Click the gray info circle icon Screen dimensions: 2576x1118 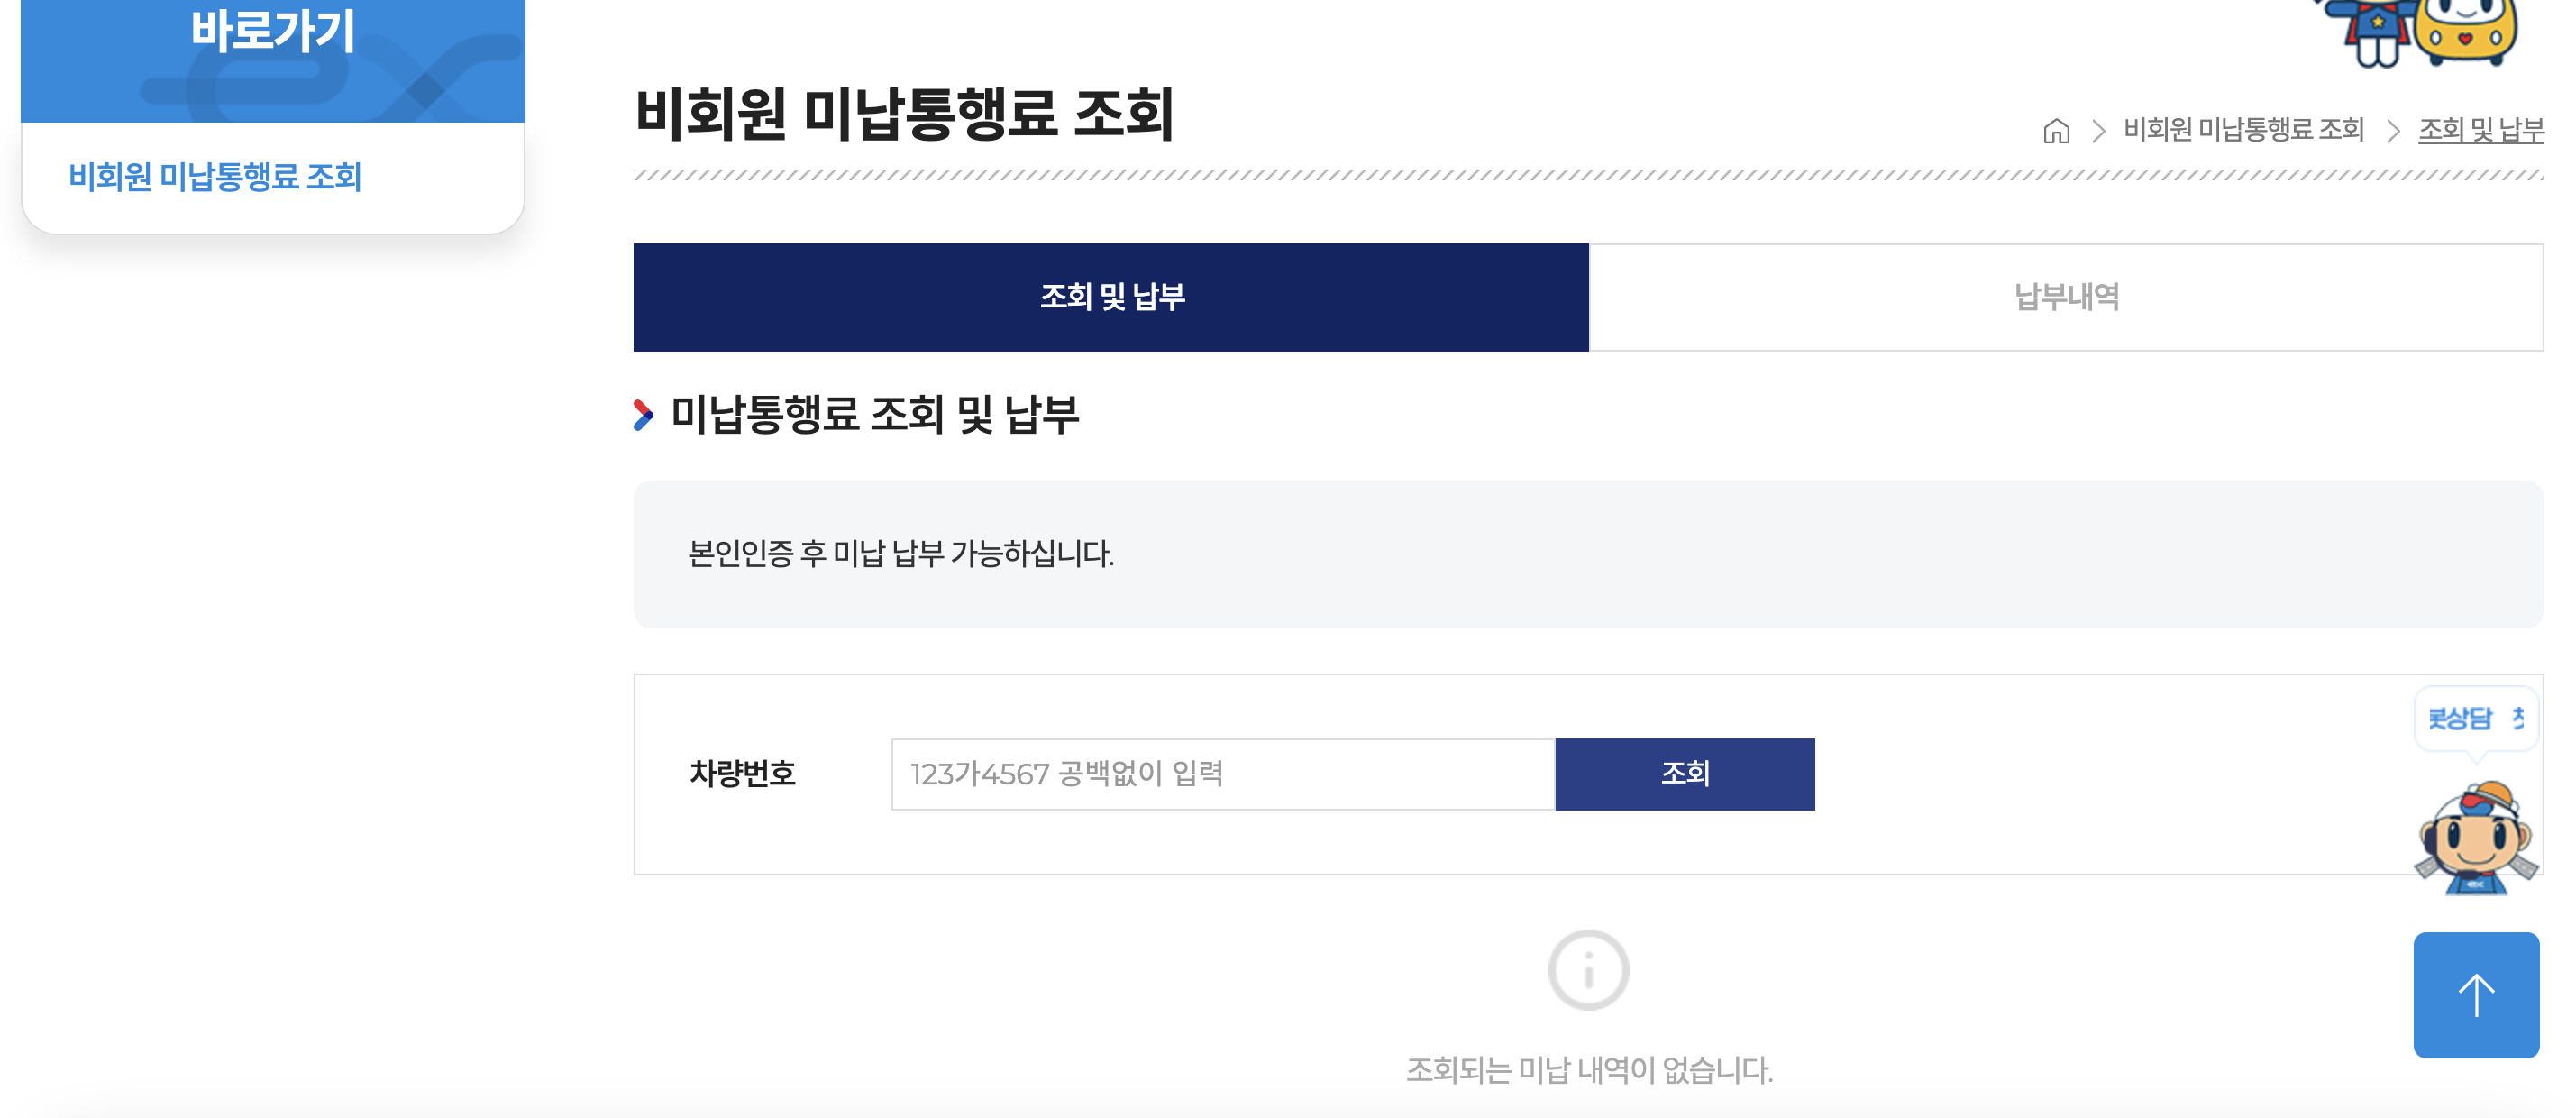1589,968
